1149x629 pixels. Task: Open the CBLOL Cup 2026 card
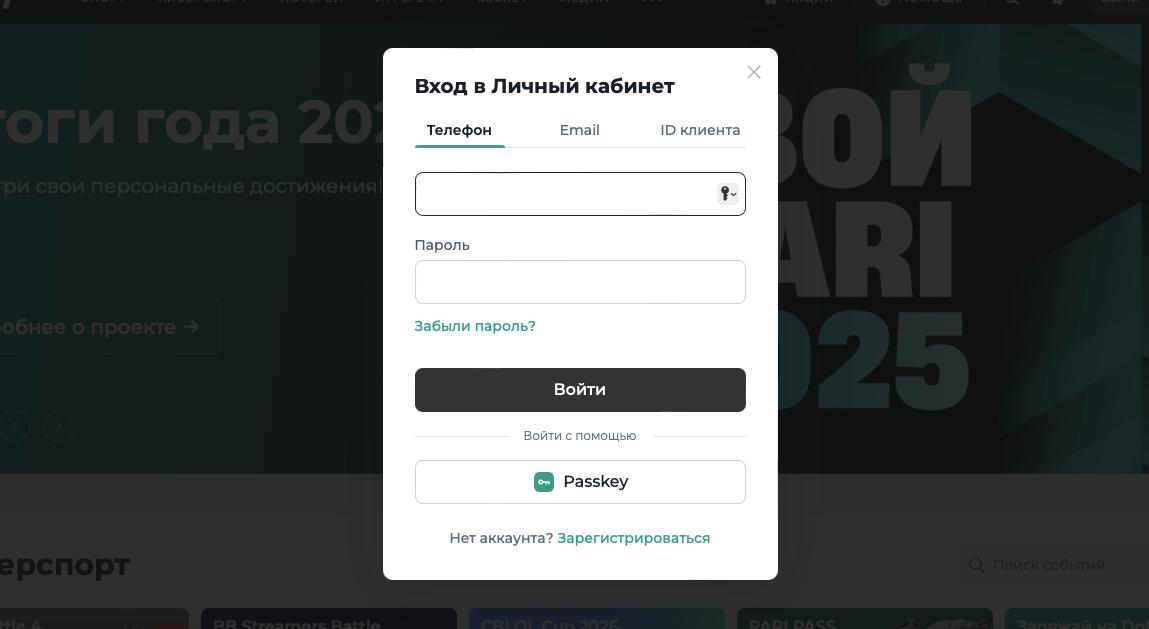point(596,620)
